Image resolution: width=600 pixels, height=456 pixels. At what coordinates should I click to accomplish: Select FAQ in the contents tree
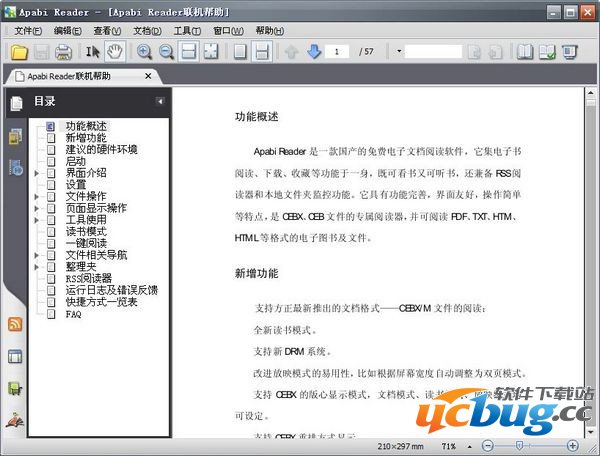73,313
